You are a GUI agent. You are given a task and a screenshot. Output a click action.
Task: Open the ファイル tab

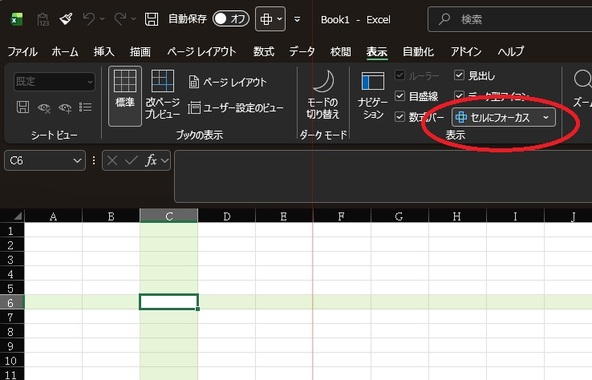pos(22,52)
